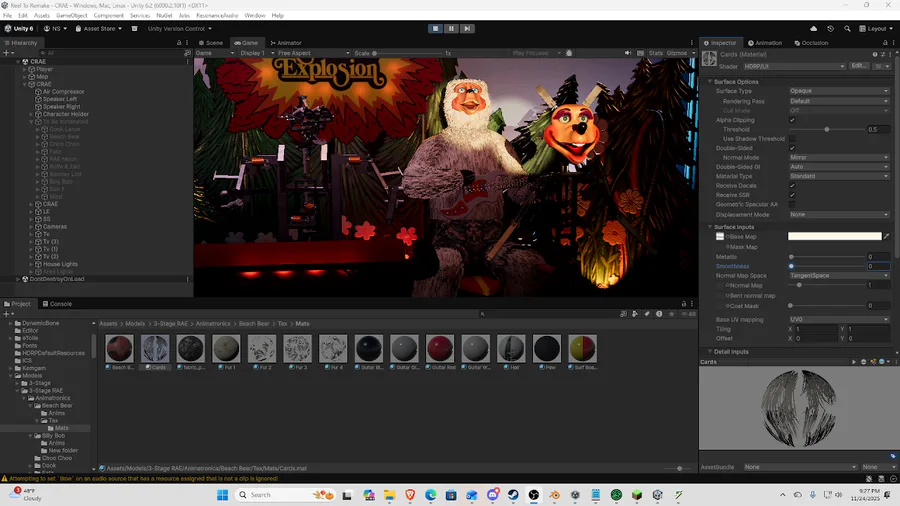The width and height of the screenshot is (900, 506).
Task: Open the Billy Bob folder in Project tree
Action: pyautogui.click(x=53, y=436)
